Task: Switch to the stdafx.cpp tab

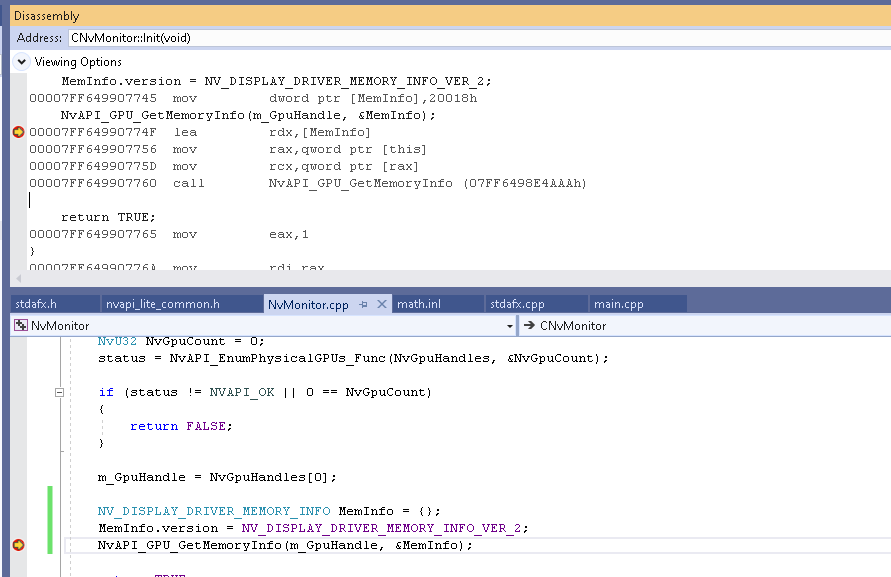Action: pyautogui.click(x=517, y=304)
